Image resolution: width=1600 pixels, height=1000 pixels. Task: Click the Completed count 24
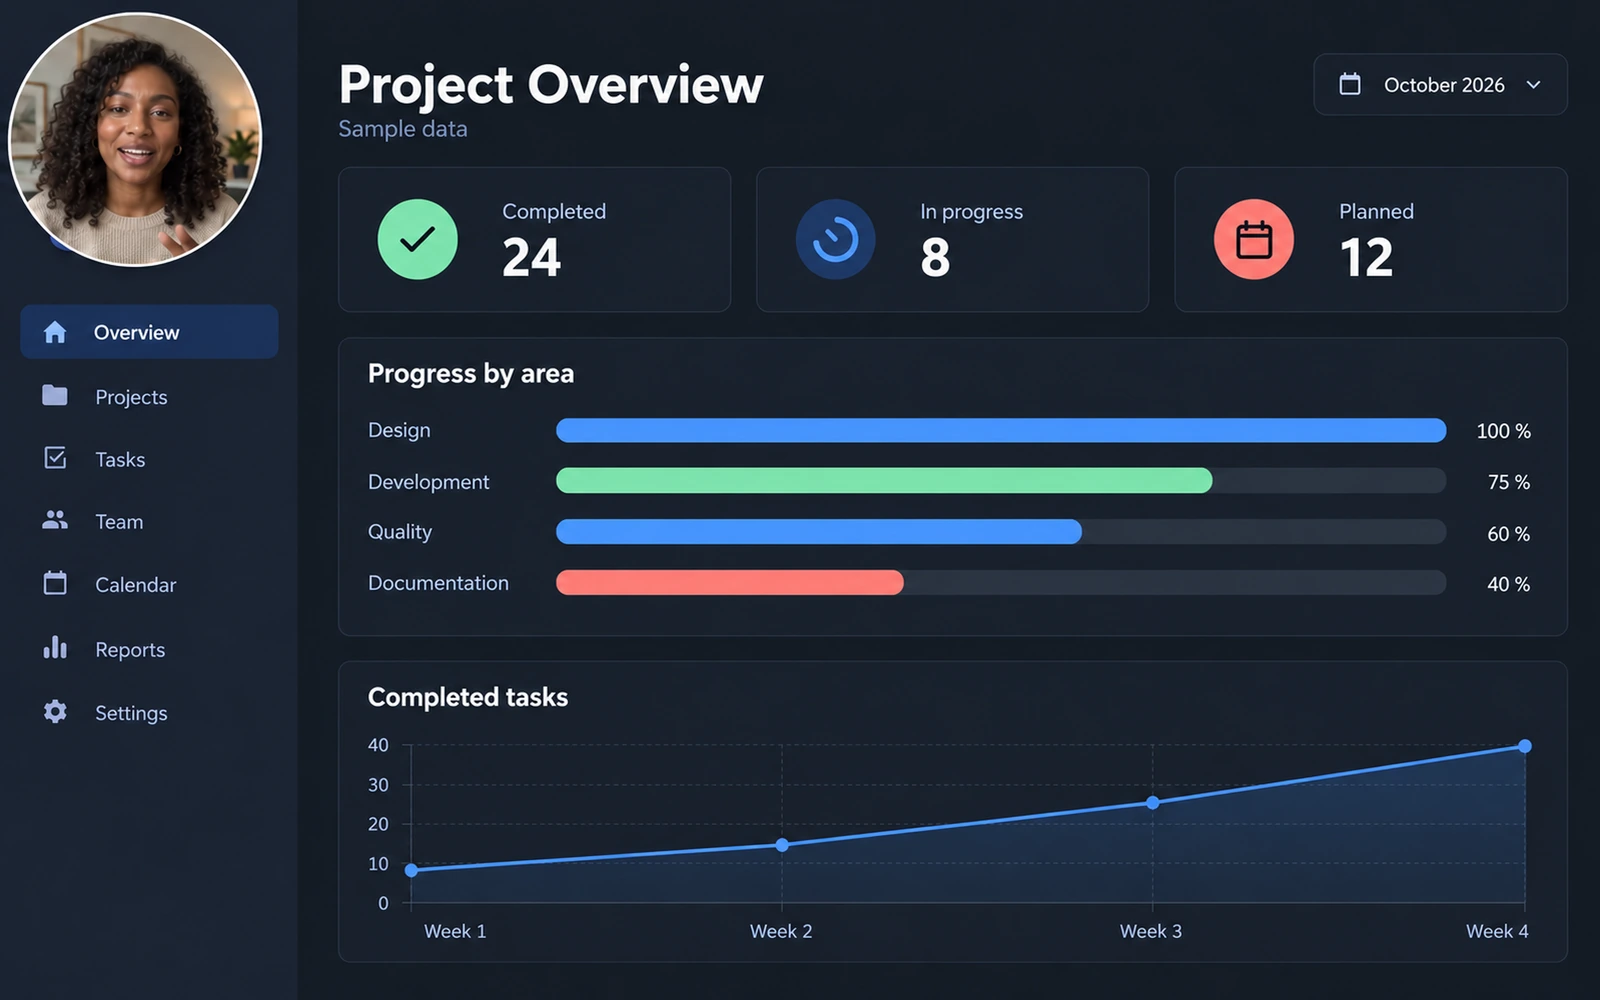(x=532, y=257)
